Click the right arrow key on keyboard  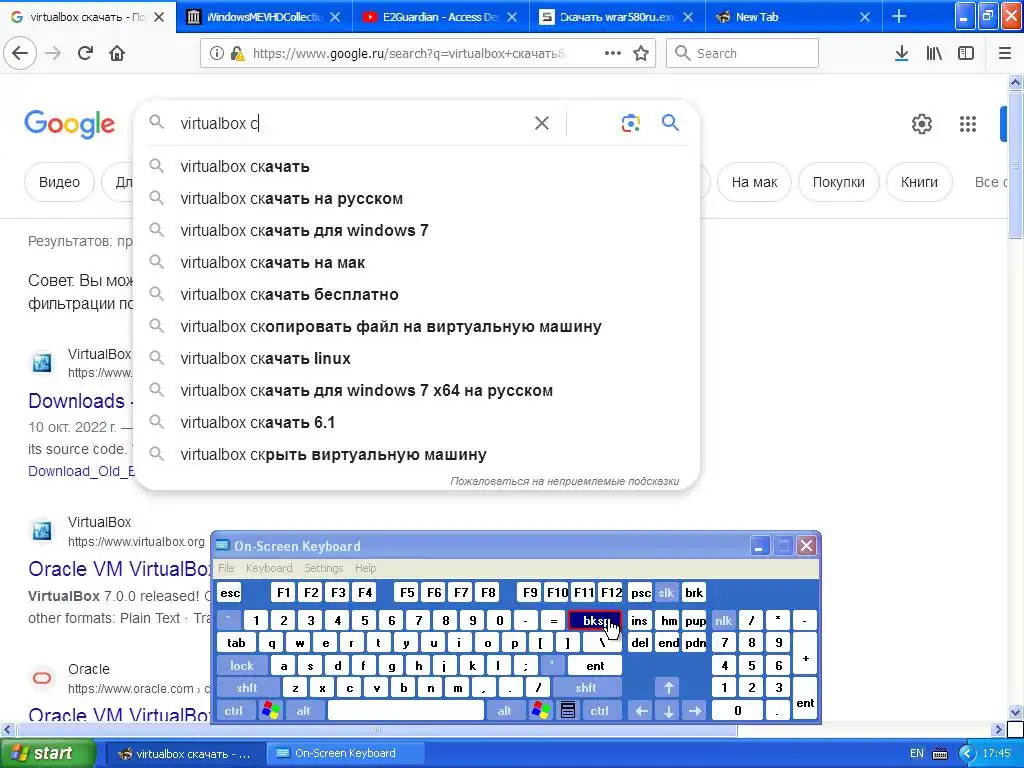coord(695,711)
